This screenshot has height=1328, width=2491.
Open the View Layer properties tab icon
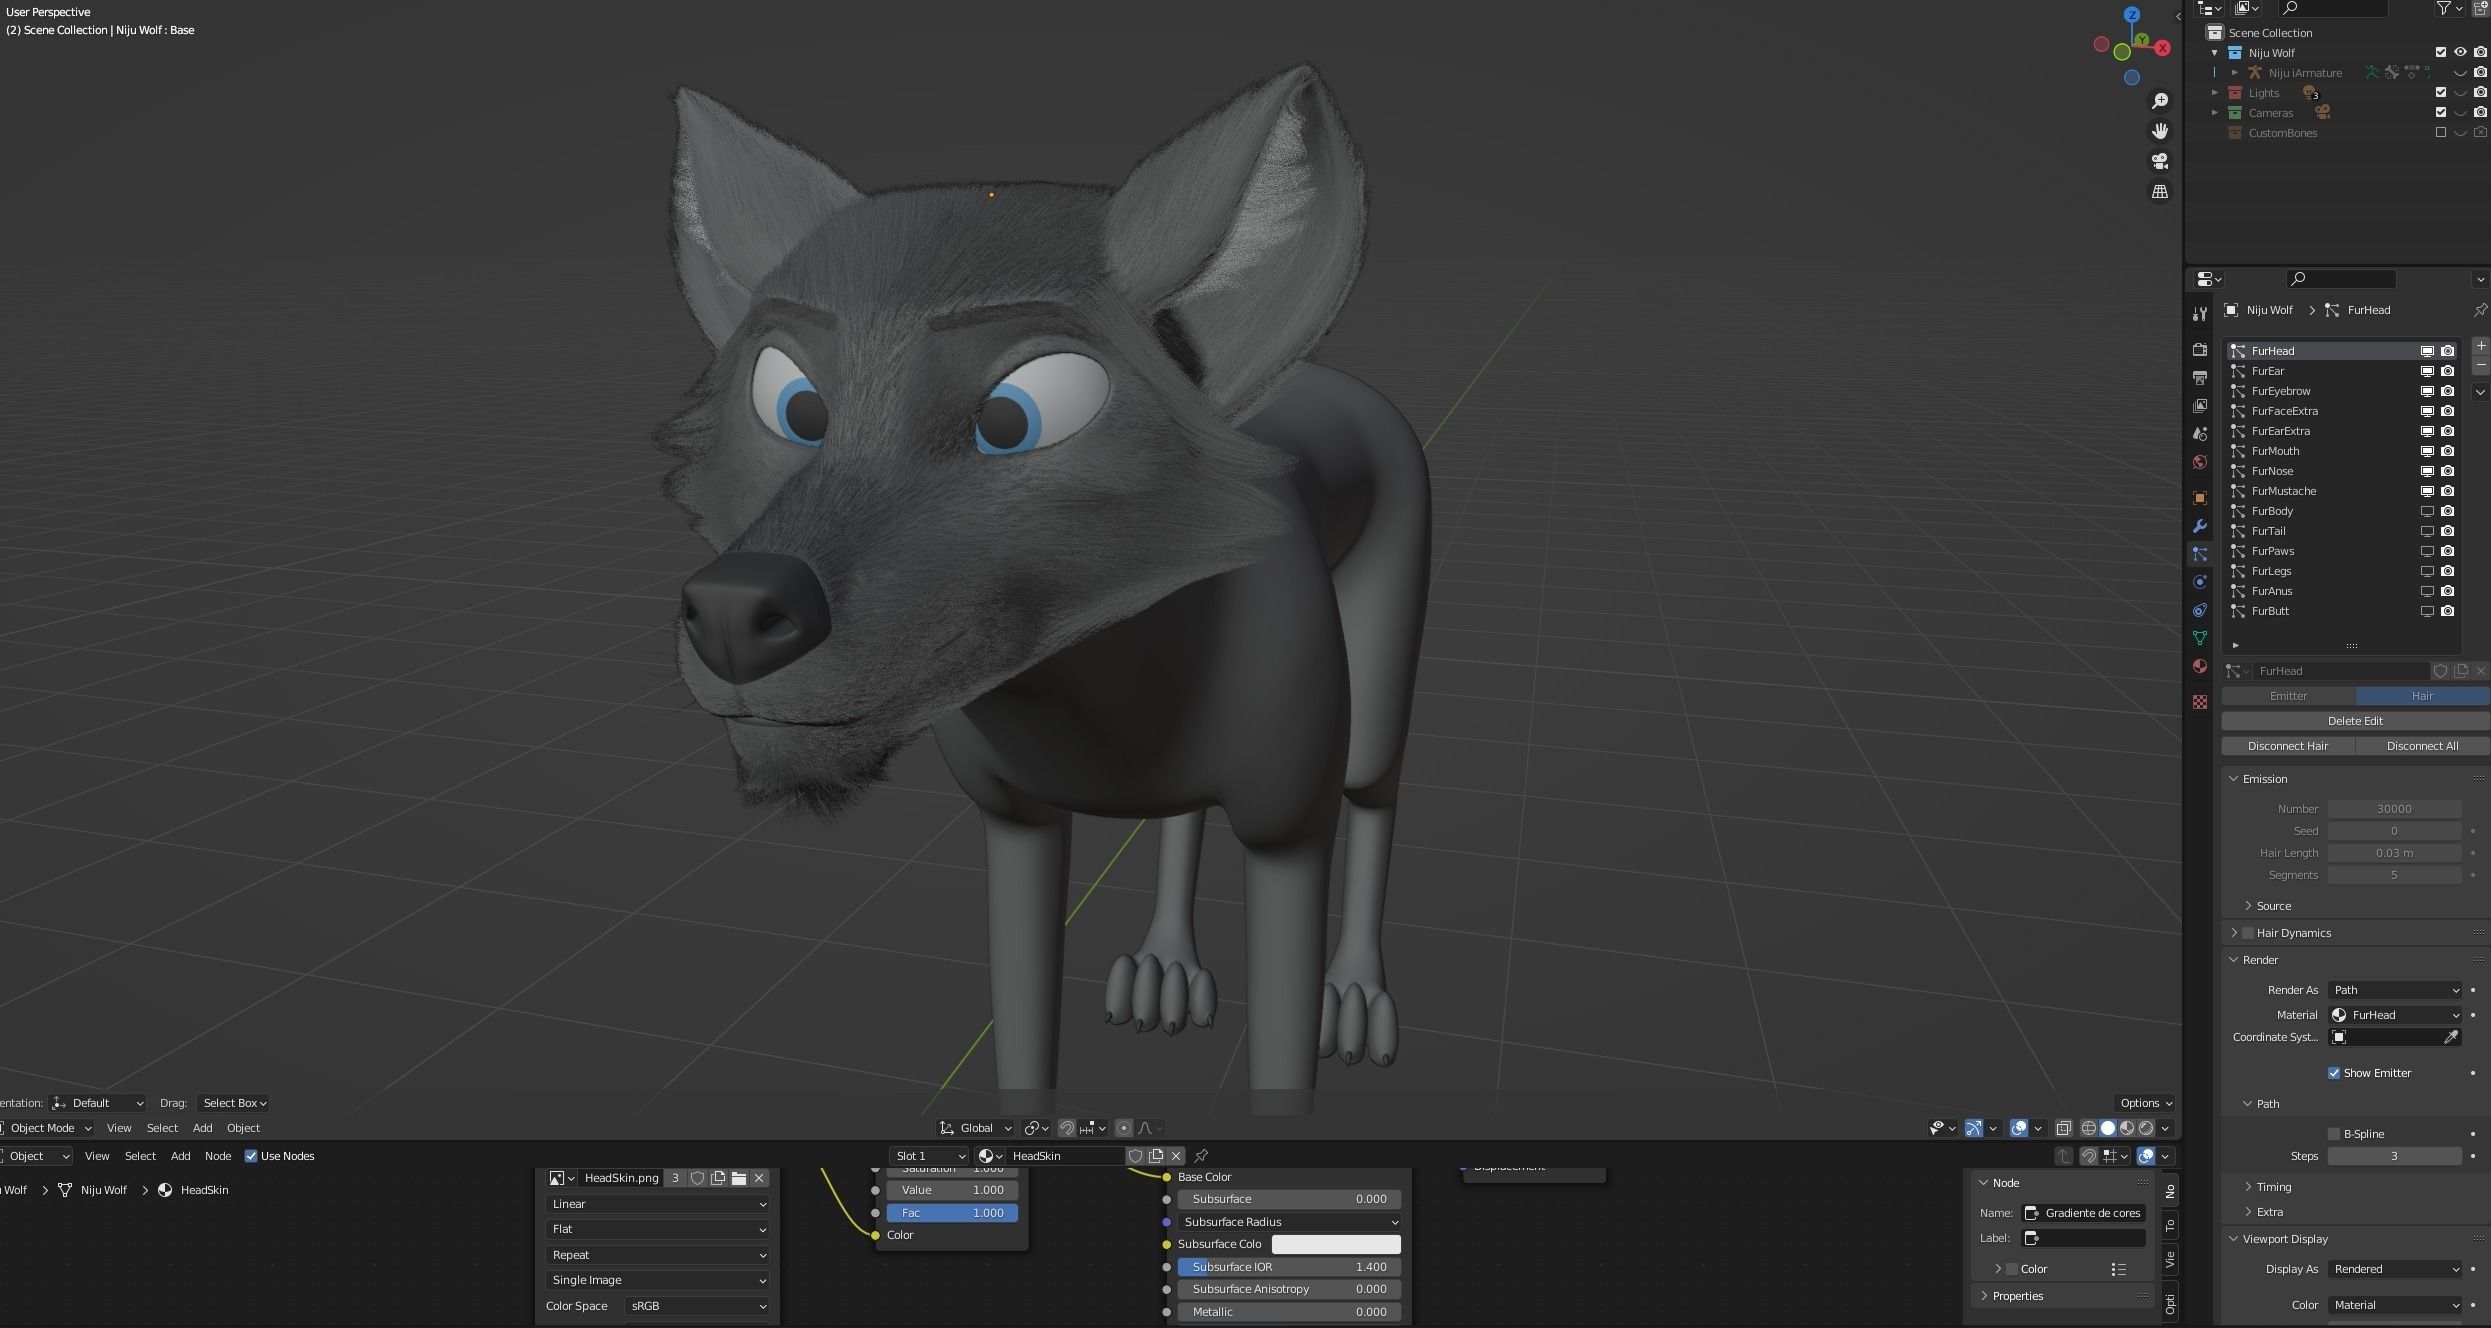tap(2199, 406)
